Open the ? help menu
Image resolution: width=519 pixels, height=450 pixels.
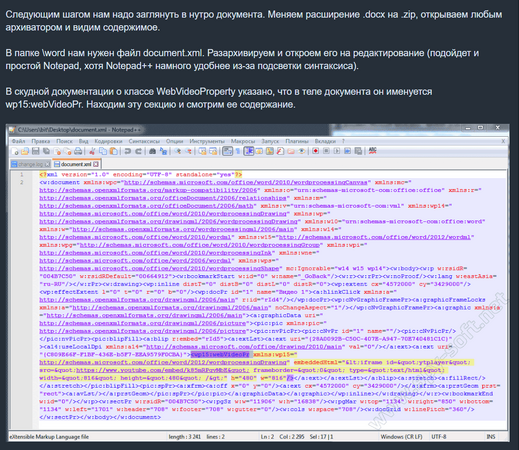tap(343, 141)
